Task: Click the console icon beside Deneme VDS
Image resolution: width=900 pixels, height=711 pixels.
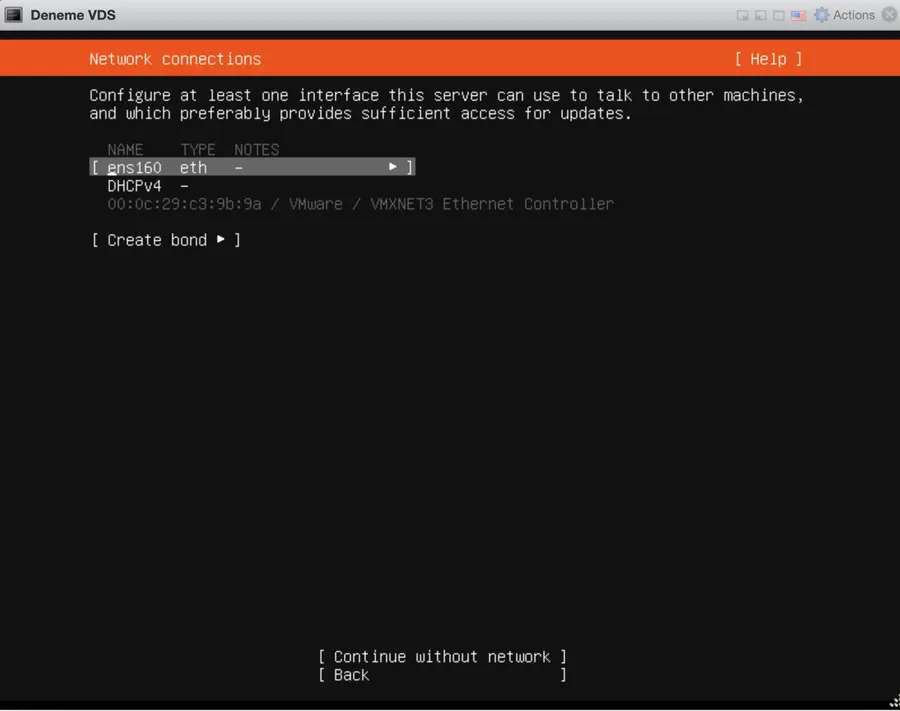Action: click(x=13, y=15)
